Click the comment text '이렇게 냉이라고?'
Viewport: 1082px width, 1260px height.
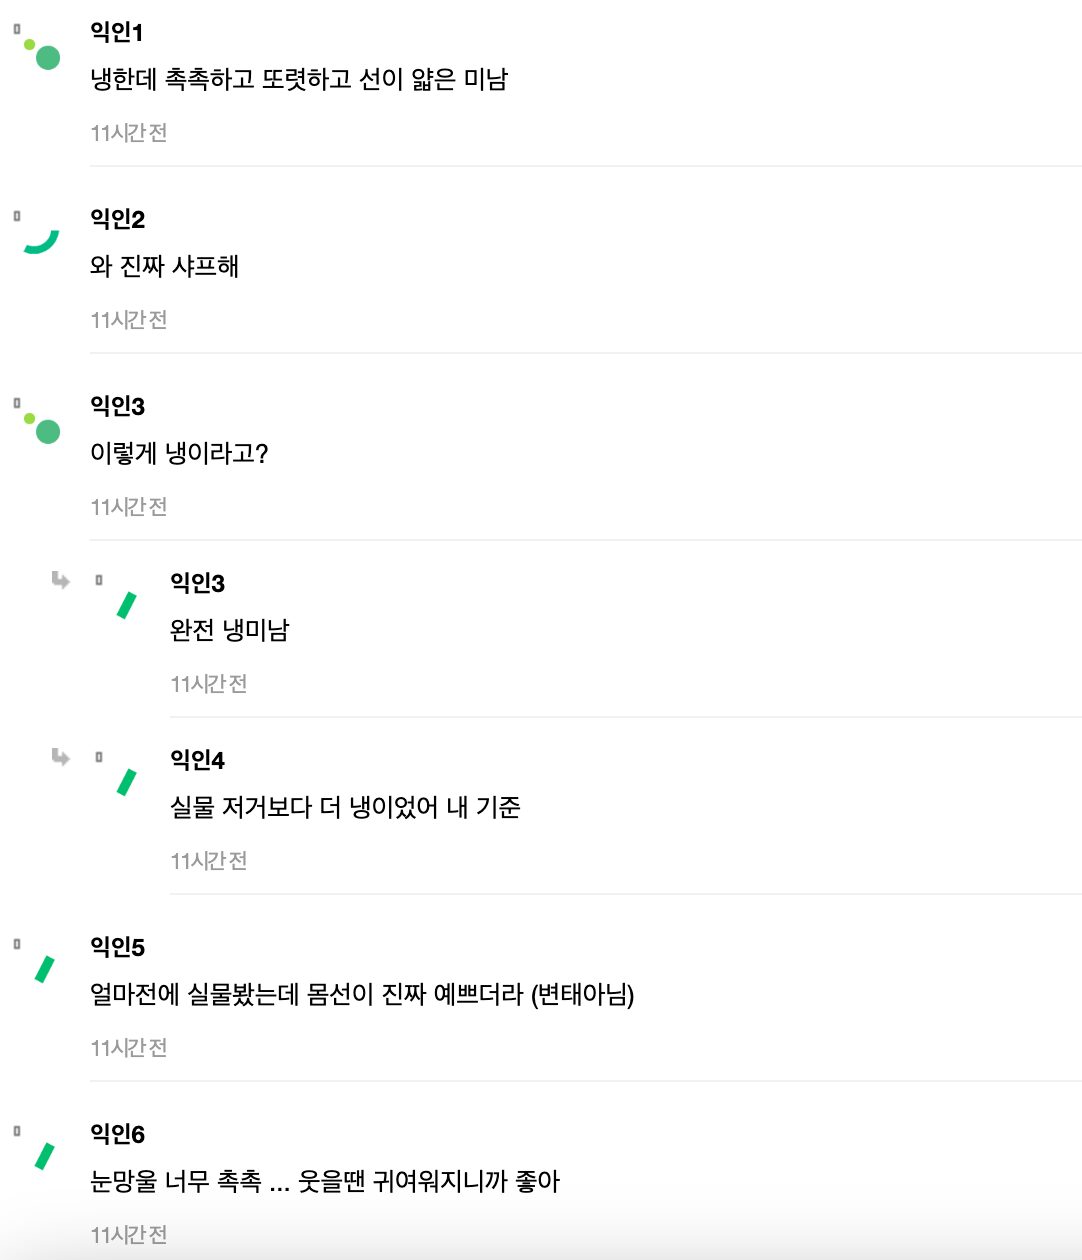(180, 454)
